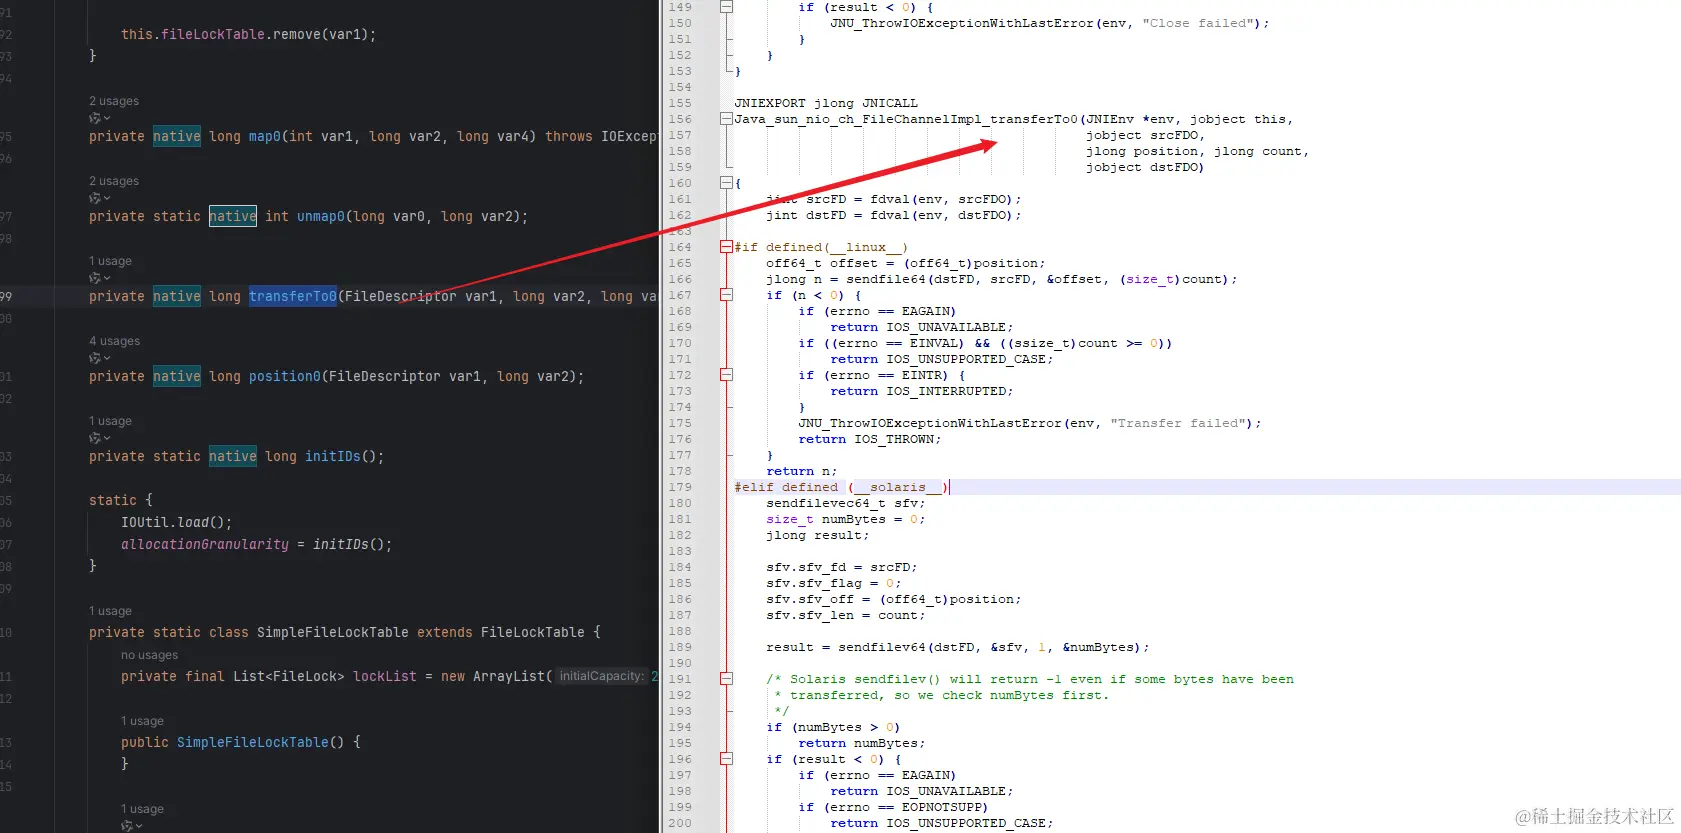Click the AI inlay icon above initIDs method
This screenshot has width=1681, height=833.
tap(99, 438)
